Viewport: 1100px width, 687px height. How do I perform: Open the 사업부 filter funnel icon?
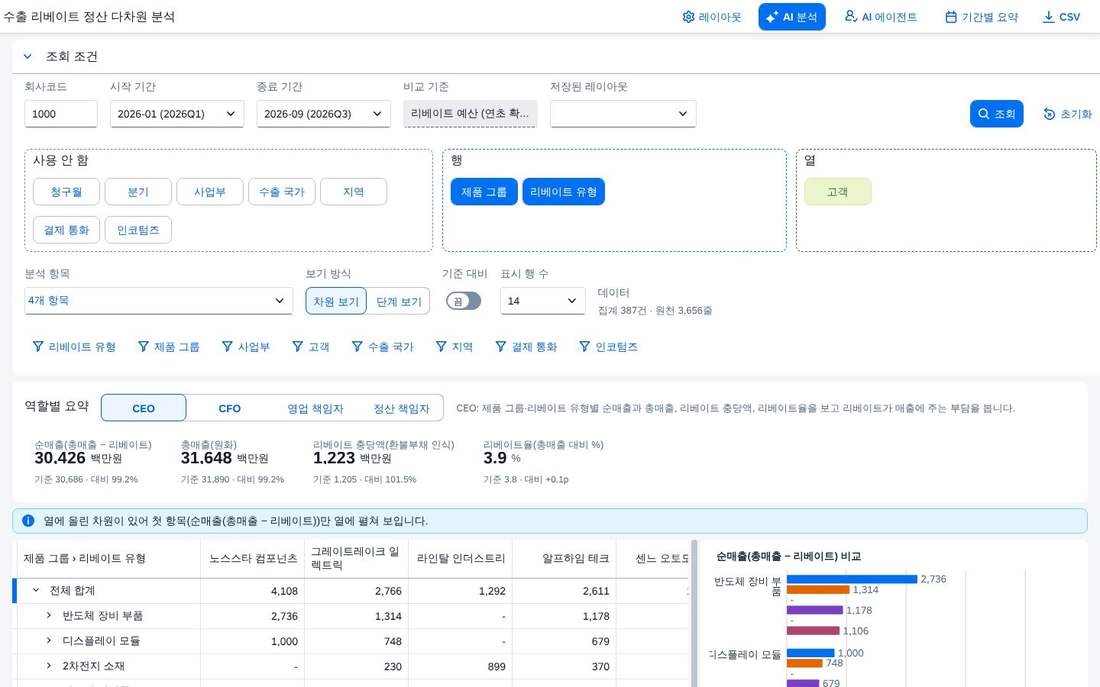[227, 347]
